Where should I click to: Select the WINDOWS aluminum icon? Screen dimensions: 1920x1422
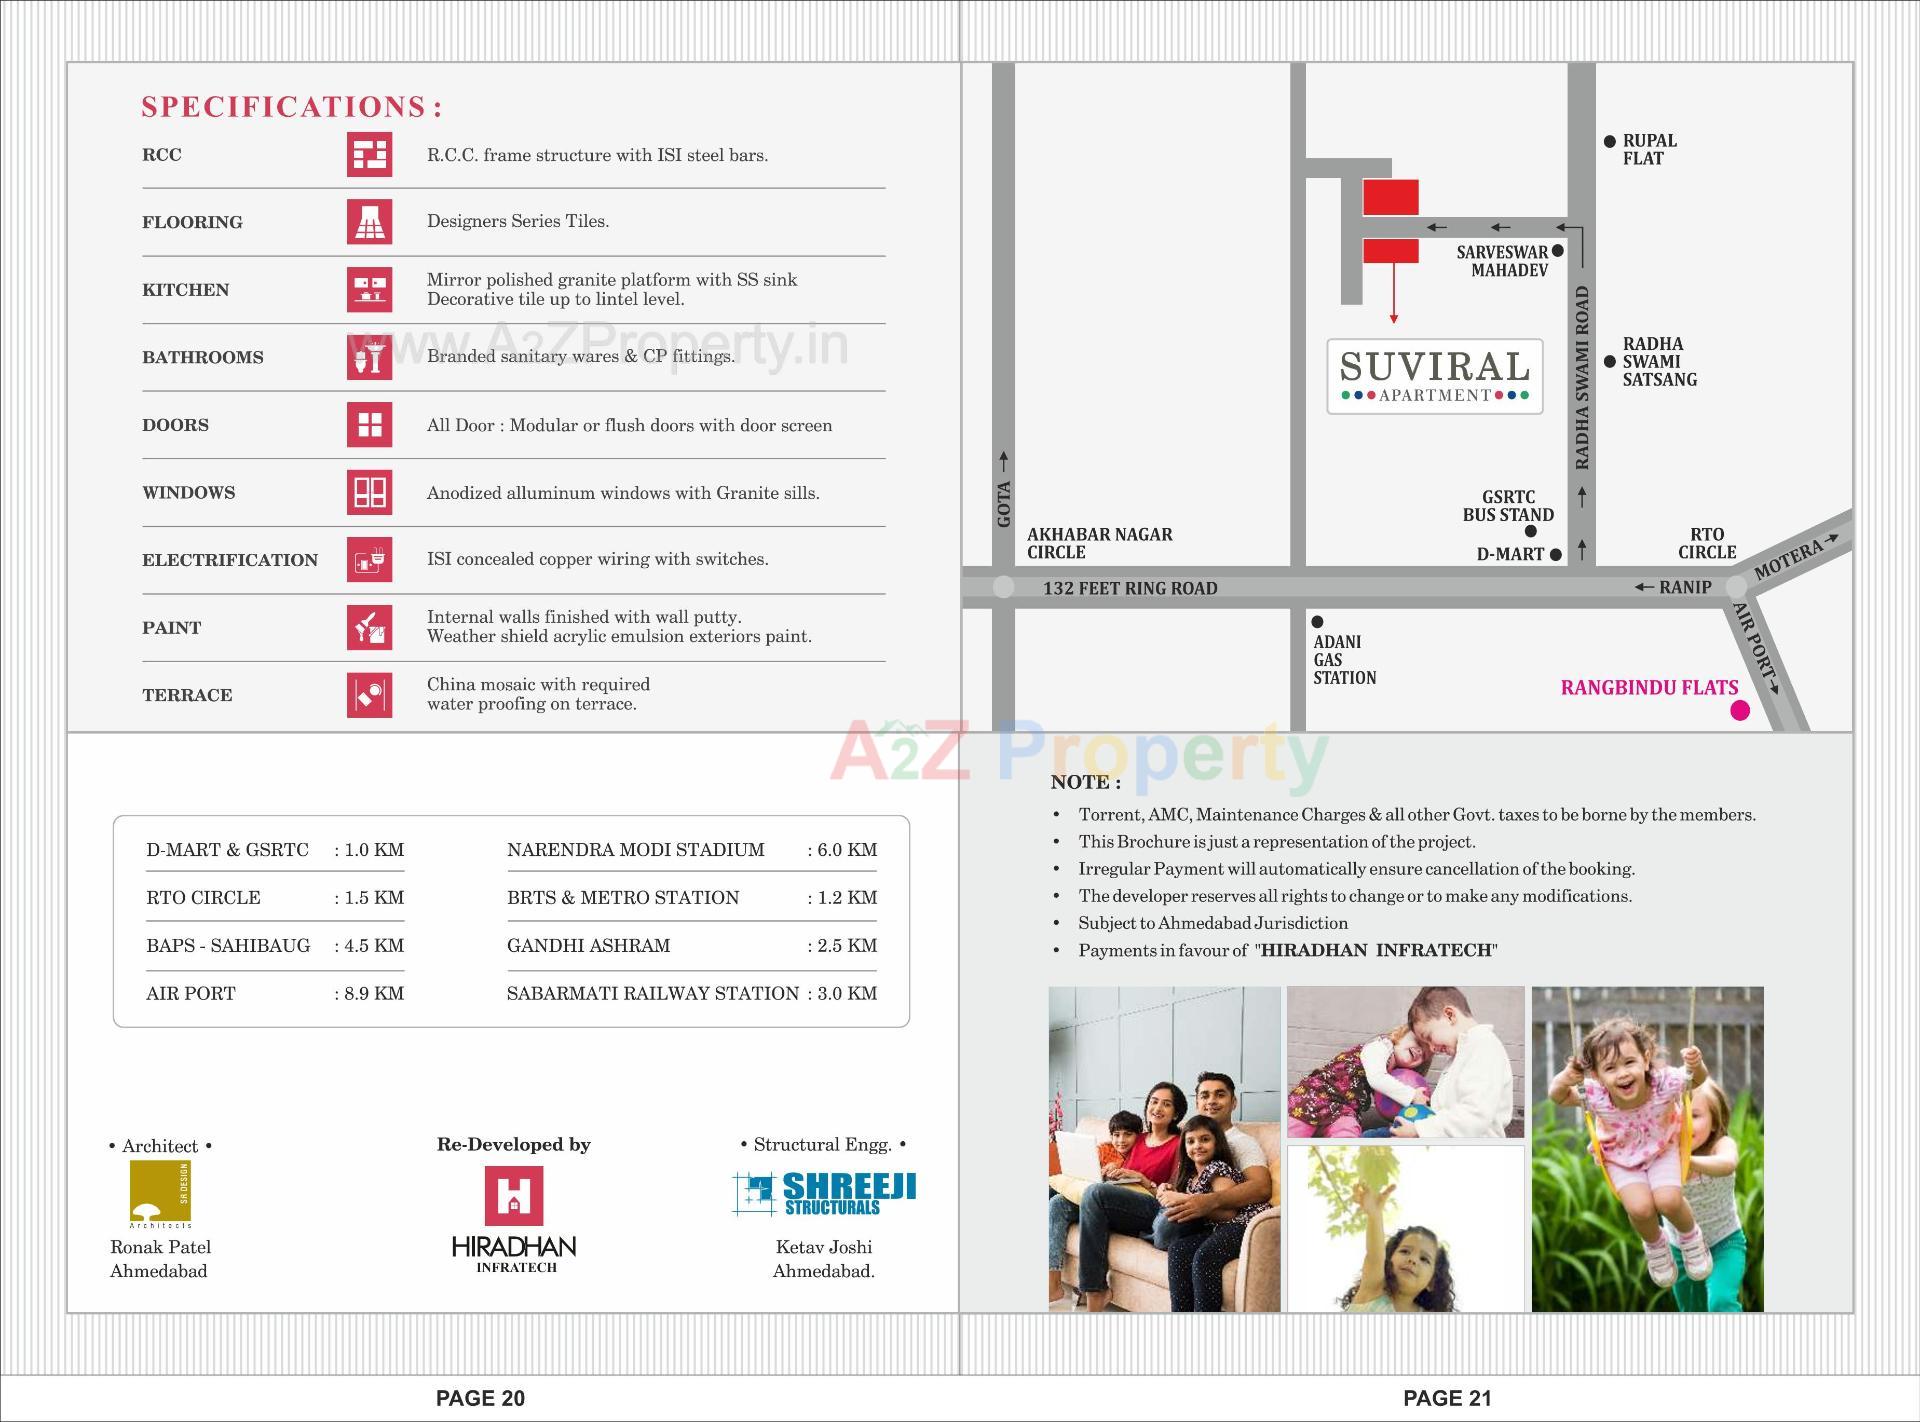click(x=370, y=492)
